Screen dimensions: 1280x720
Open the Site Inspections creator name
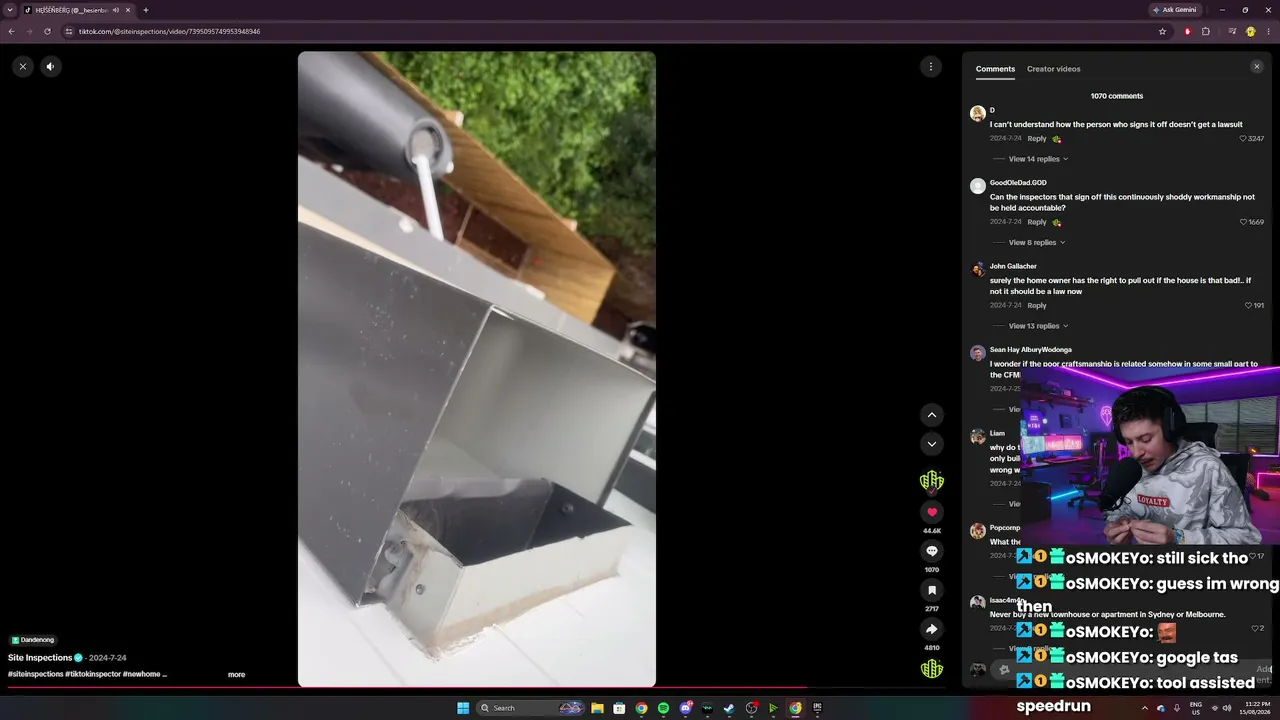(x=40, y=658)
